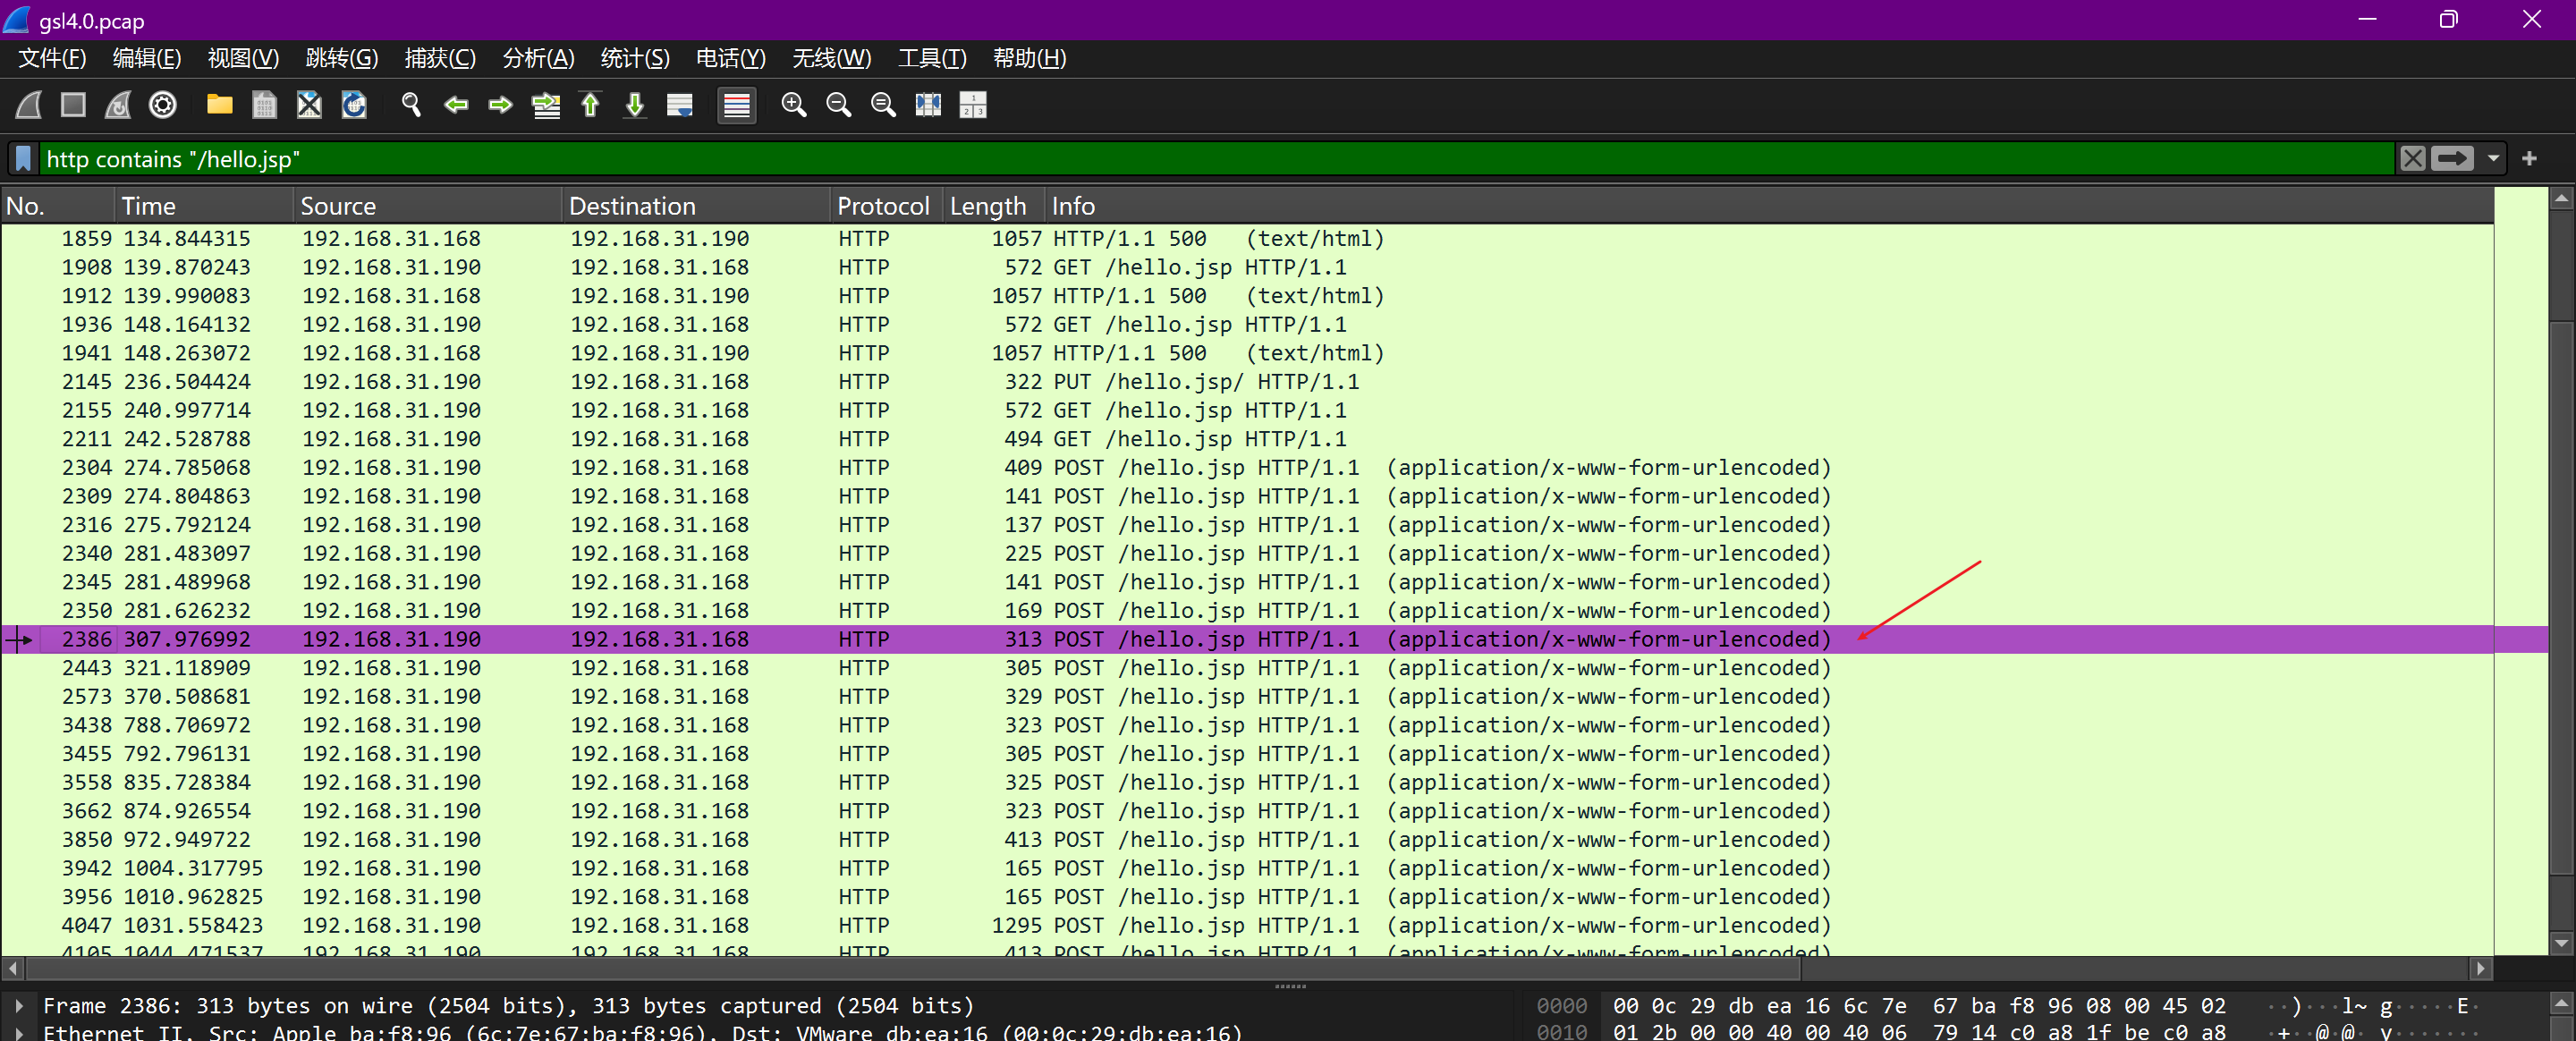
Task: Expand the Frame 2386 details row
Action: tap(19, 1005)
